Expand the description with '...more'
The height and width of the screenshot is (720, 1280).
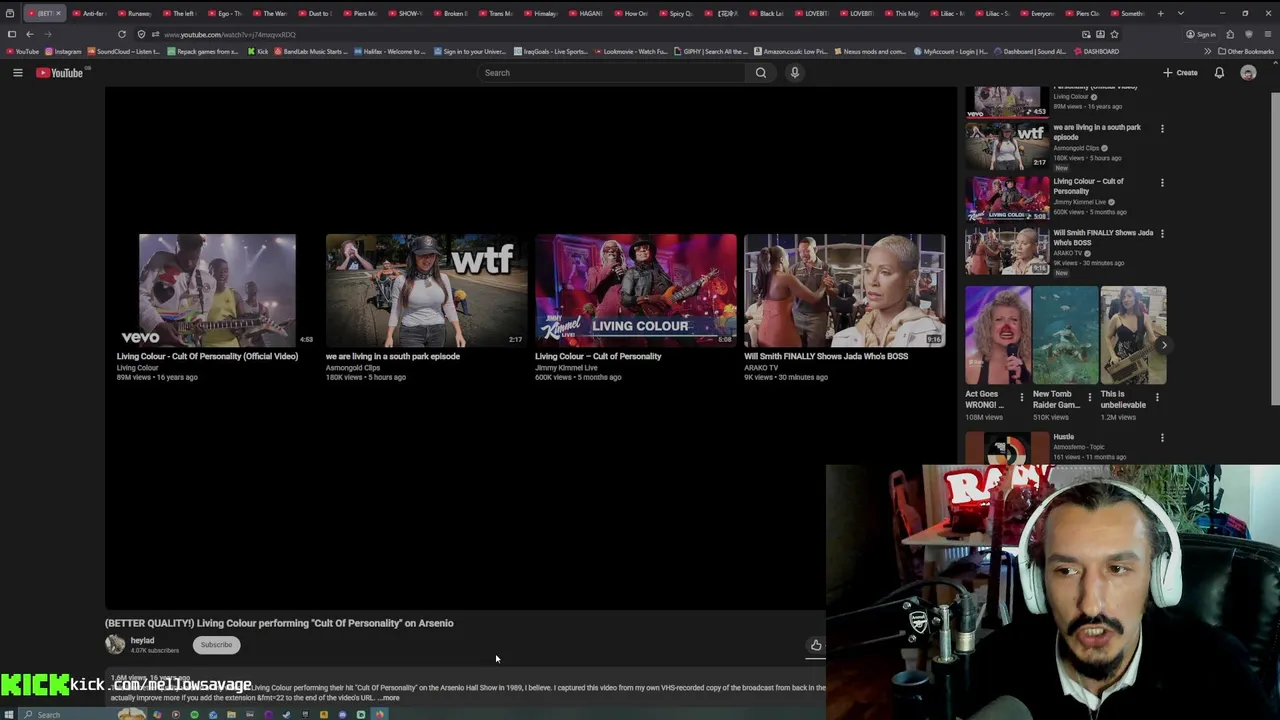(x=388, y=698)
